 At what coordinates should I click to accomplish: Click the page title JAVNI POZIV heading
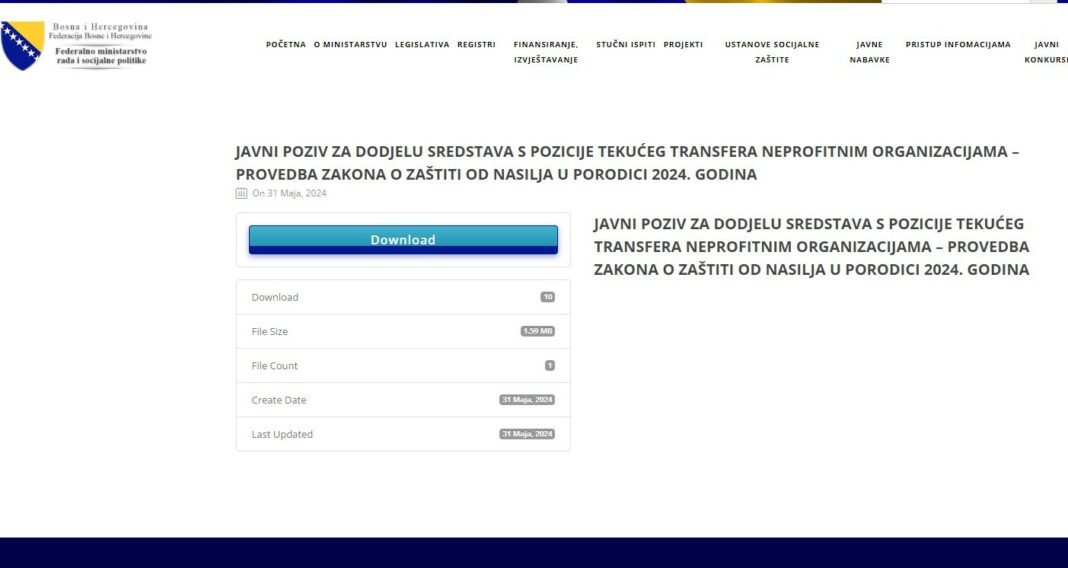coord(627,163)
